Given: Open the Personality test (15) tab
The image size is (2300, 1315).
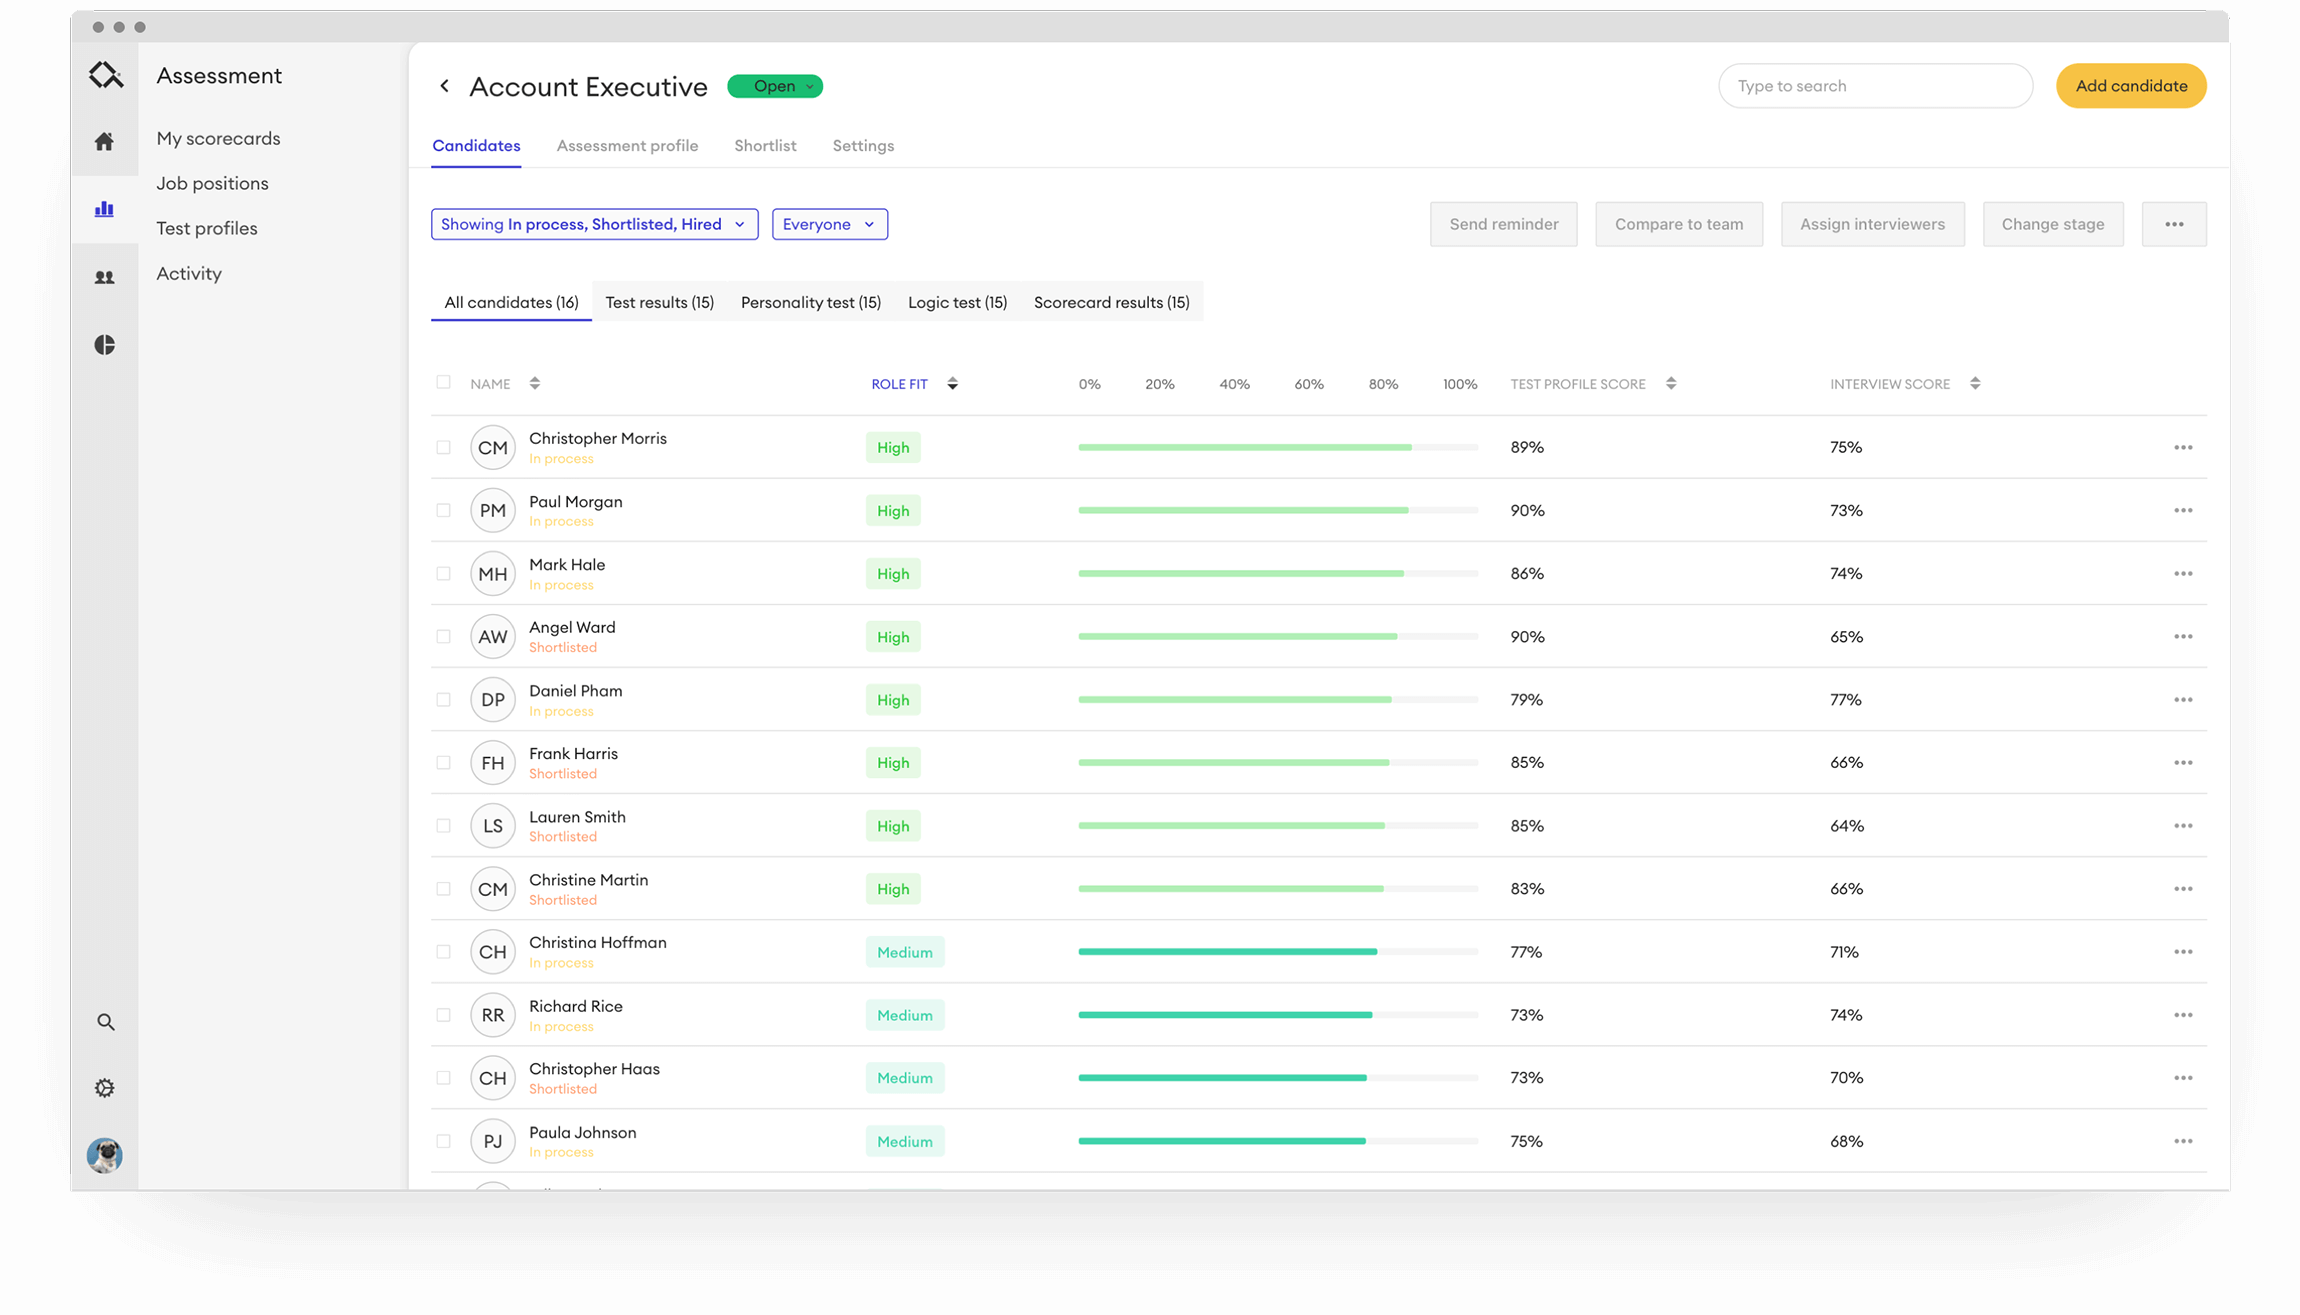Looking at the screenshot, I should click(810, 302).
